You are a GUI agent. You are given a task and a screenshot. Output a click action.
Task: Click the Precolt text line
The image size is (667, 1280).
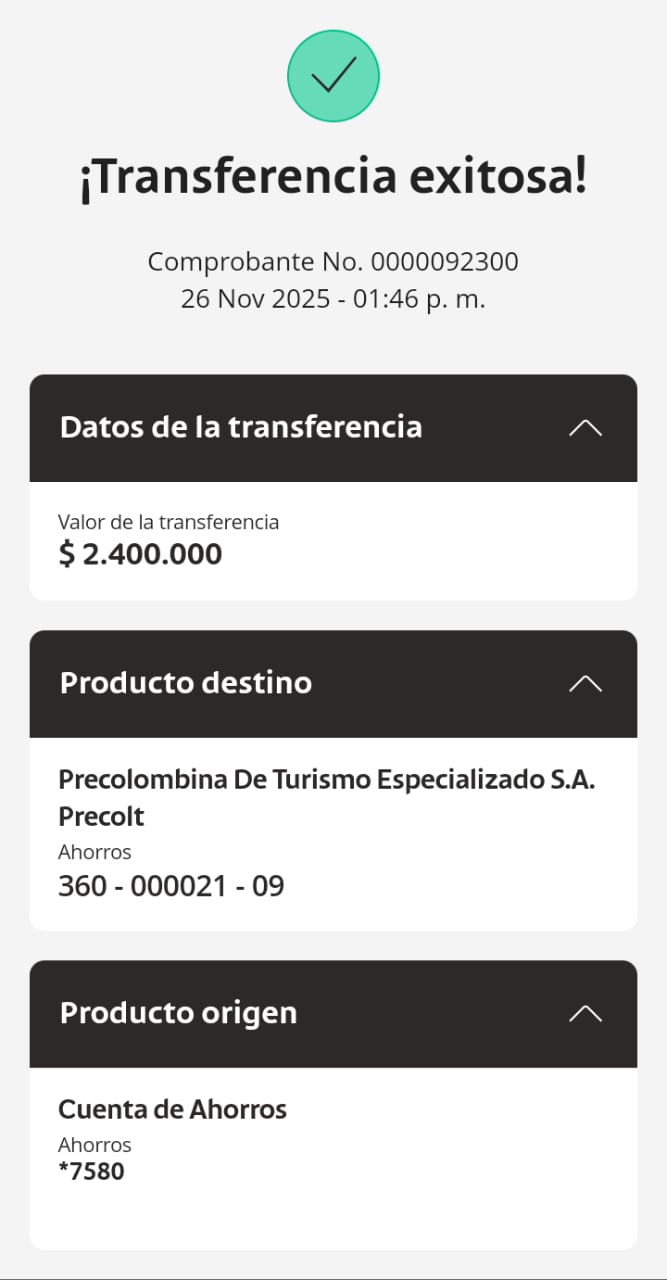pyautogui.click(x=101, y=817)
